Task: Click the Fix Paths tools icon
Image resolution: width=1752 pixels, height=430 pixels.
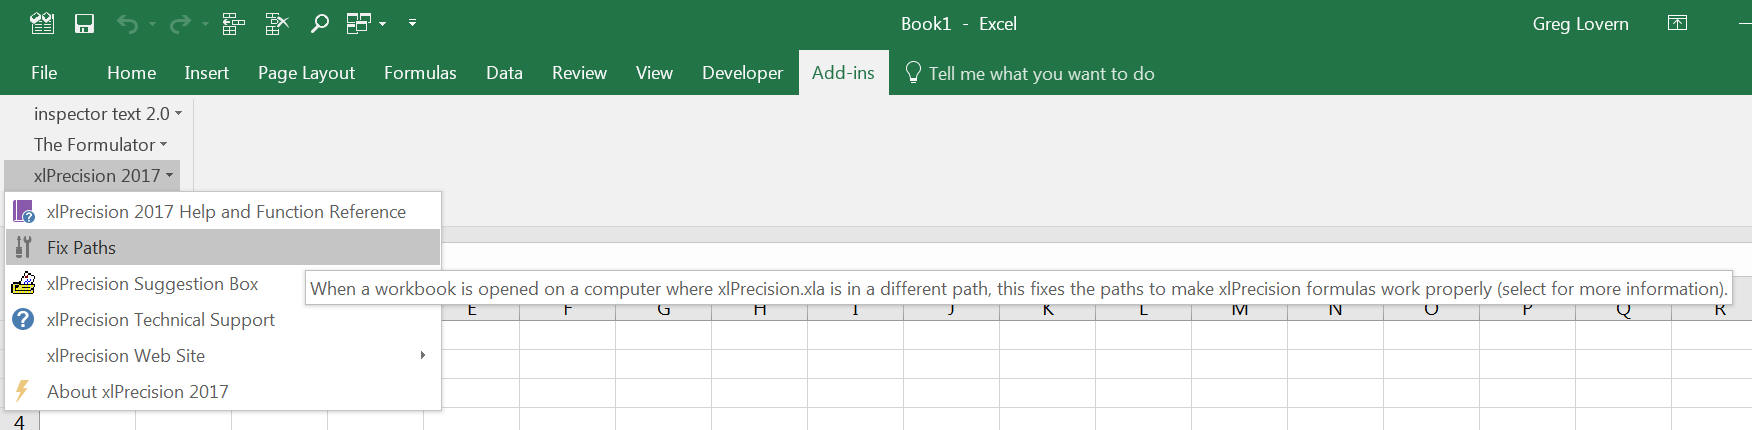Action: click(x=23, y=247)
